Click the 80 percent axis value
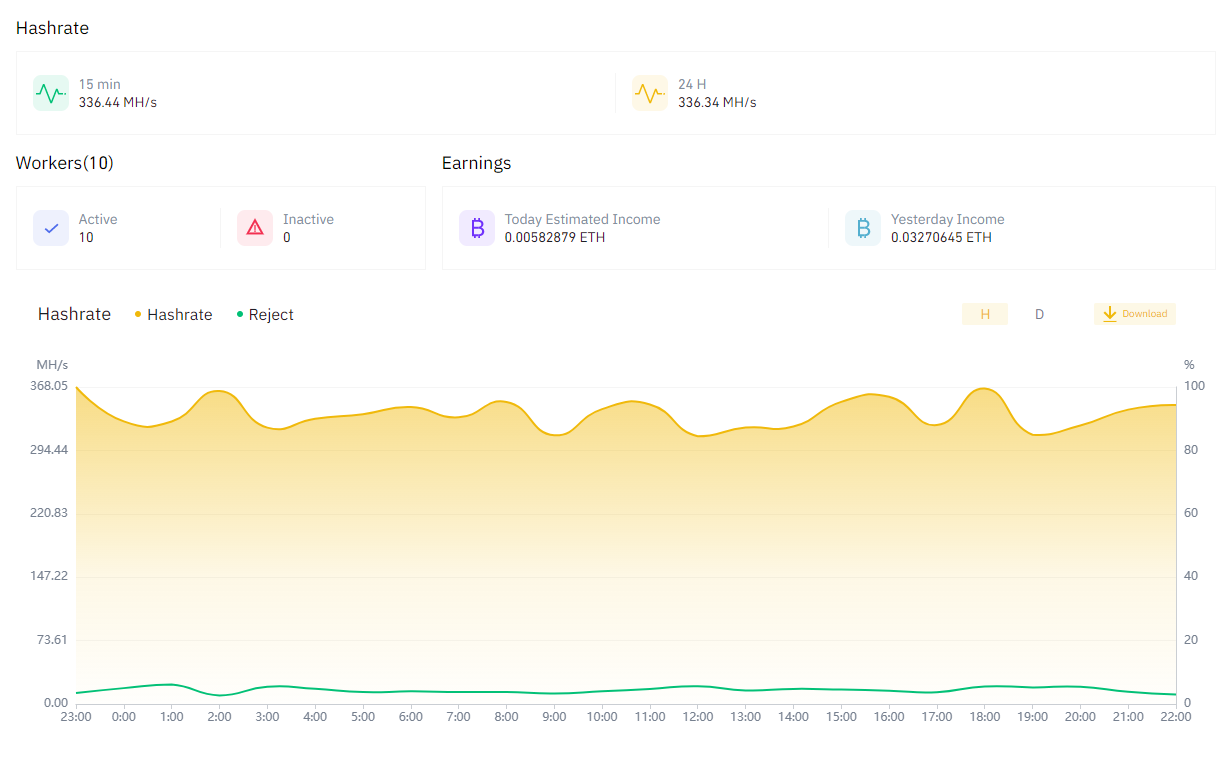The height and width of the screenshot is (758, 1230). pos(1191,450)
